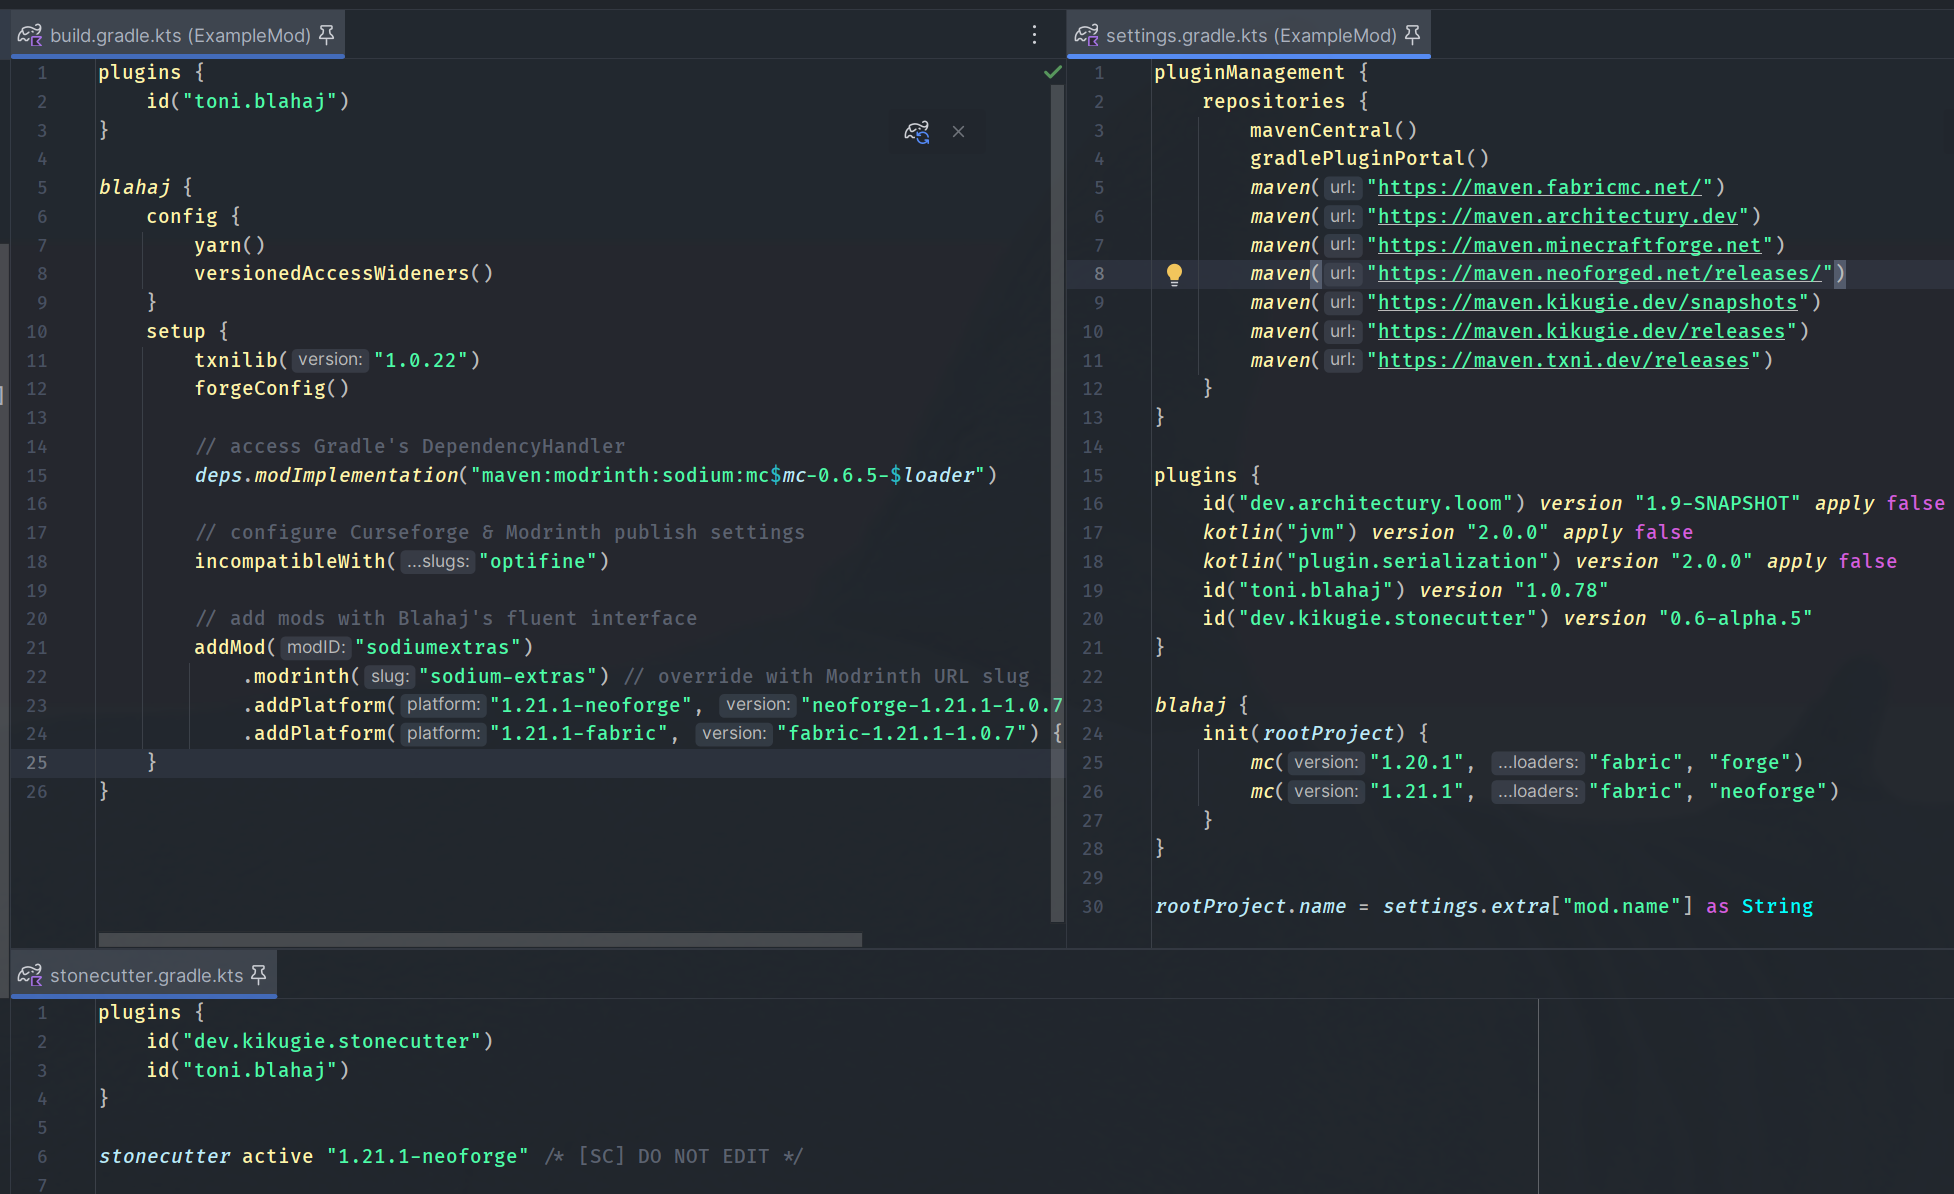Click the kotlin("plugin.serialization") text

click(x=1381, y=562)
